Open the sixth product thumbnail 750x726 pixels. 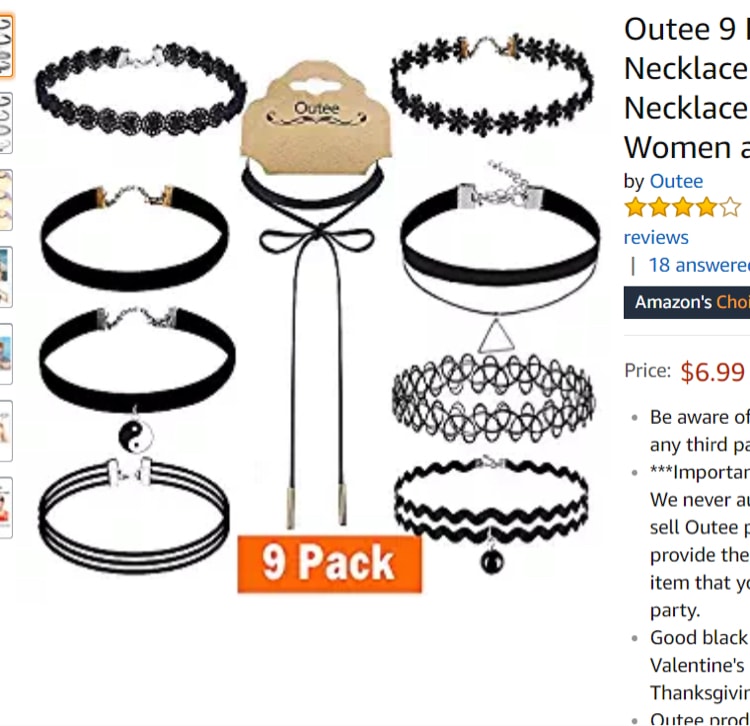(x=6, y=431)
